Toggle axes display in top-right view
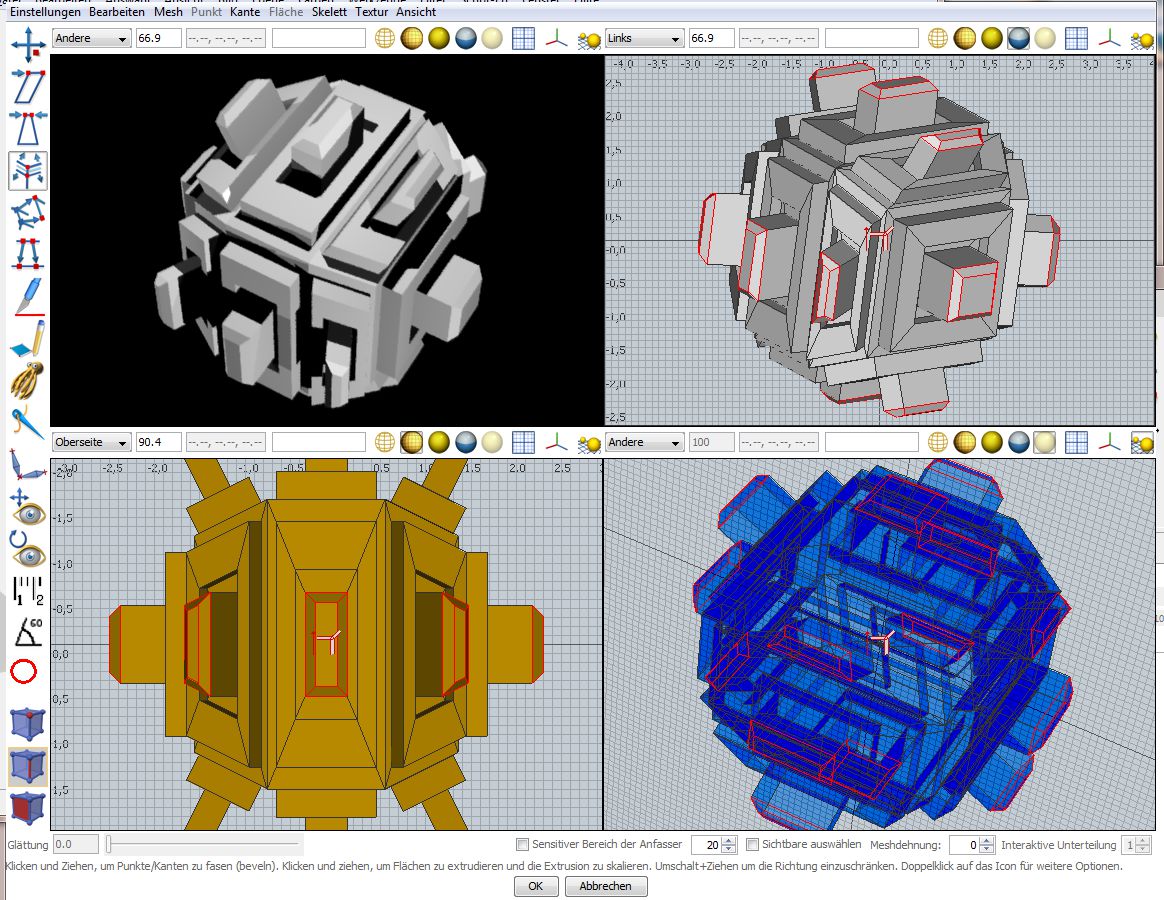This screenshot has width=1164, height=900. click(1109, 38)
